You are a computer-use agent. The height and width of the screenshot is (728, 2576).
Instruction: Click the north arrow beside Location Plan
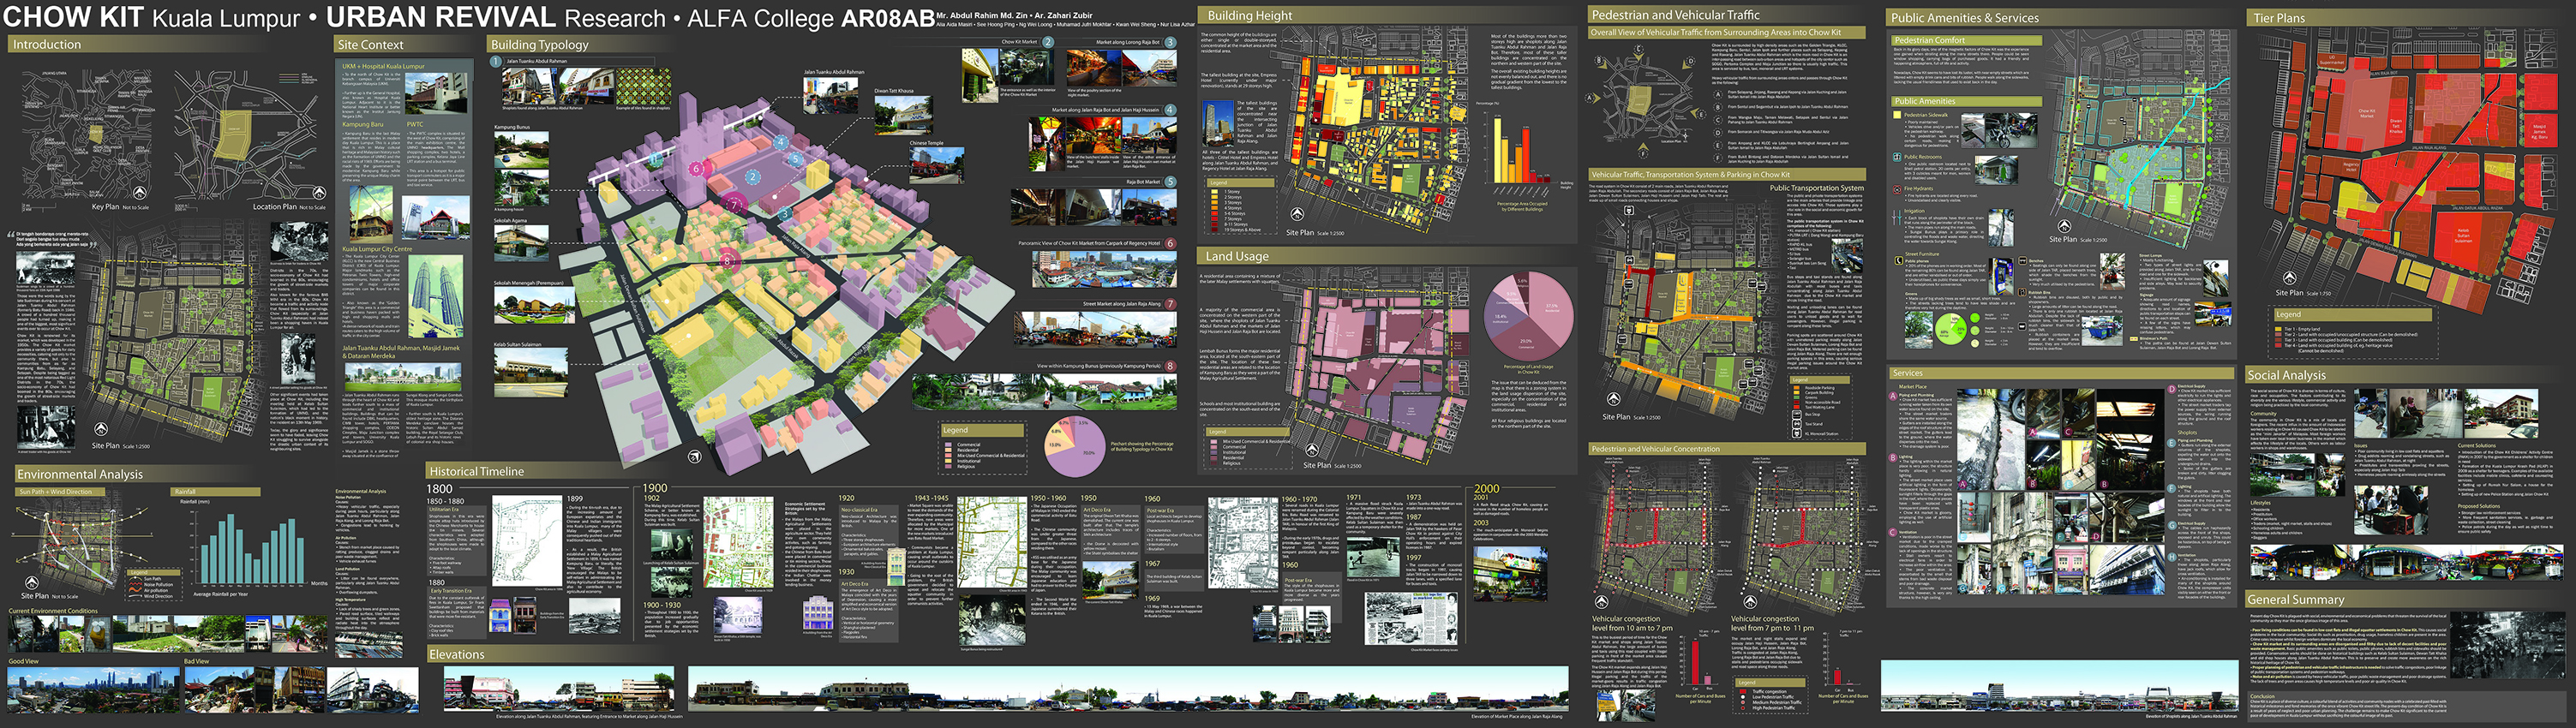click(319, 192)
